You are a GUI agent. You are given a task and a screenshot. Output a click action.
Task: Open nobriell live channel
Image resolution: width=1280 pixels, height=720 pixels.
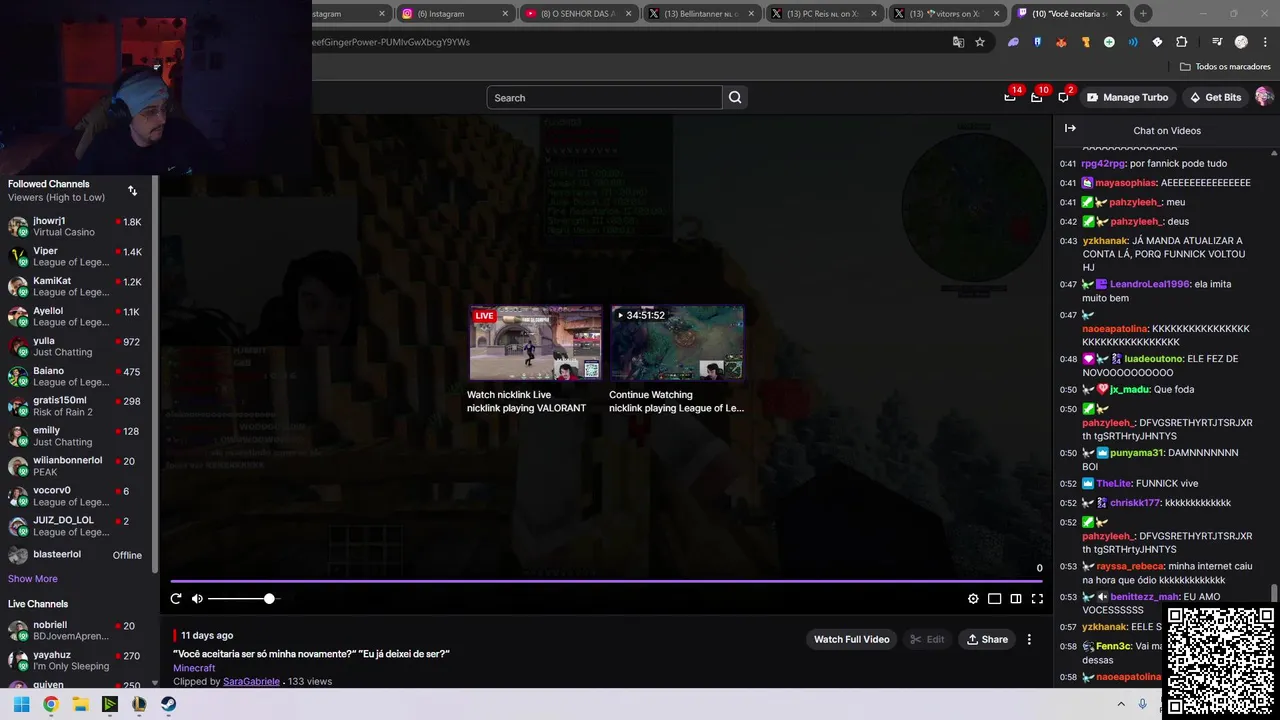click(x=76, y=631)
